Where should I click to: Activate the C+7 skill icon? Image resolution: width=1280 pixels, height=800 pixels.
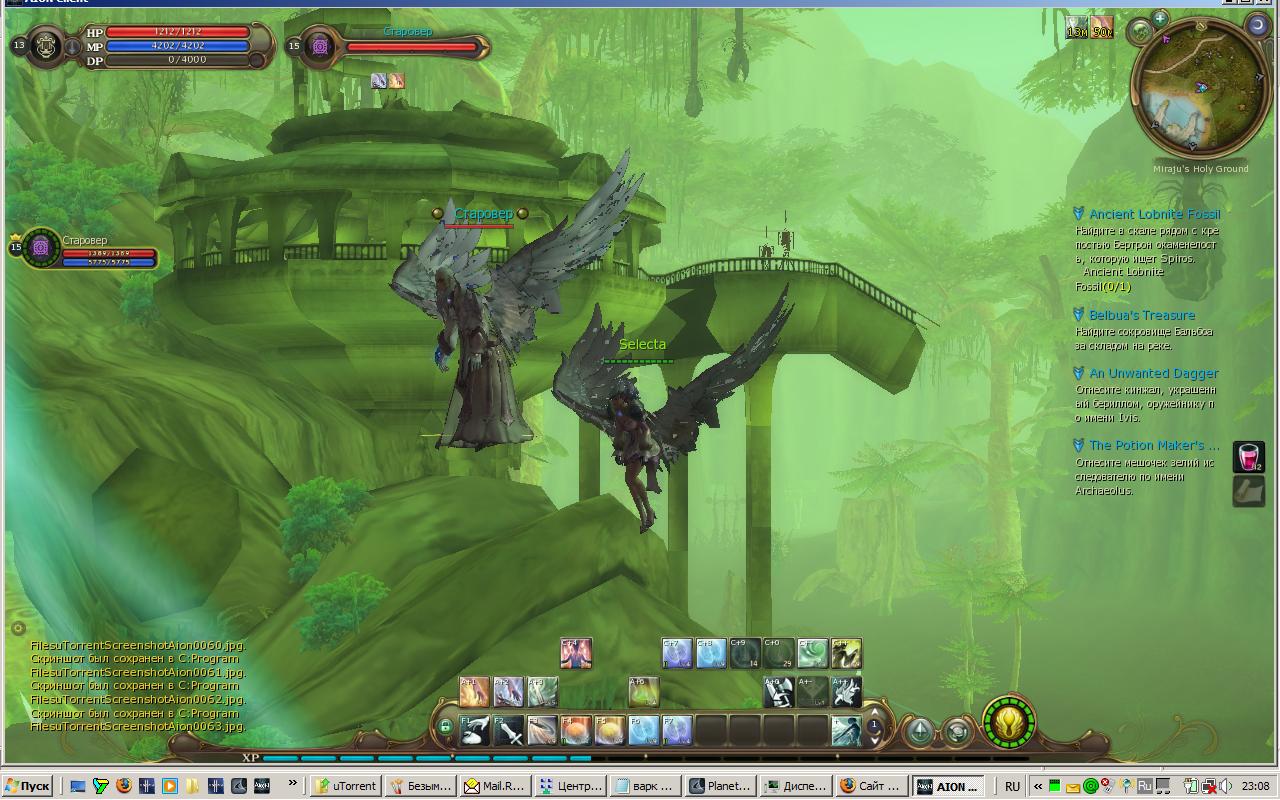677,653
